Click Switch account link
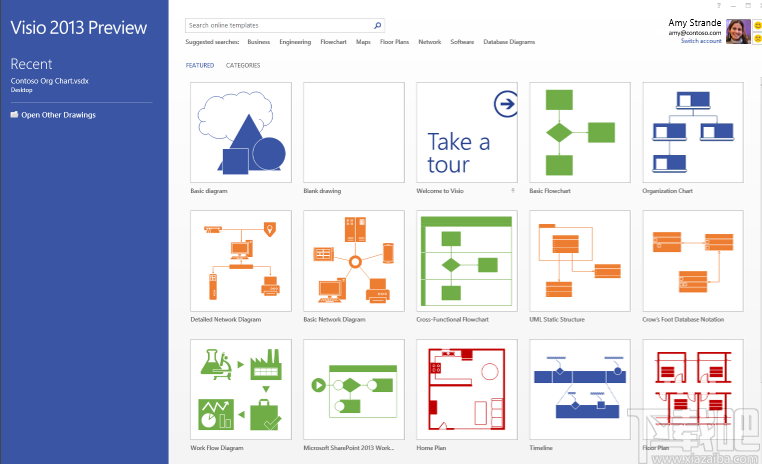This screenshot has height=464, width=762. coord(701,41)
